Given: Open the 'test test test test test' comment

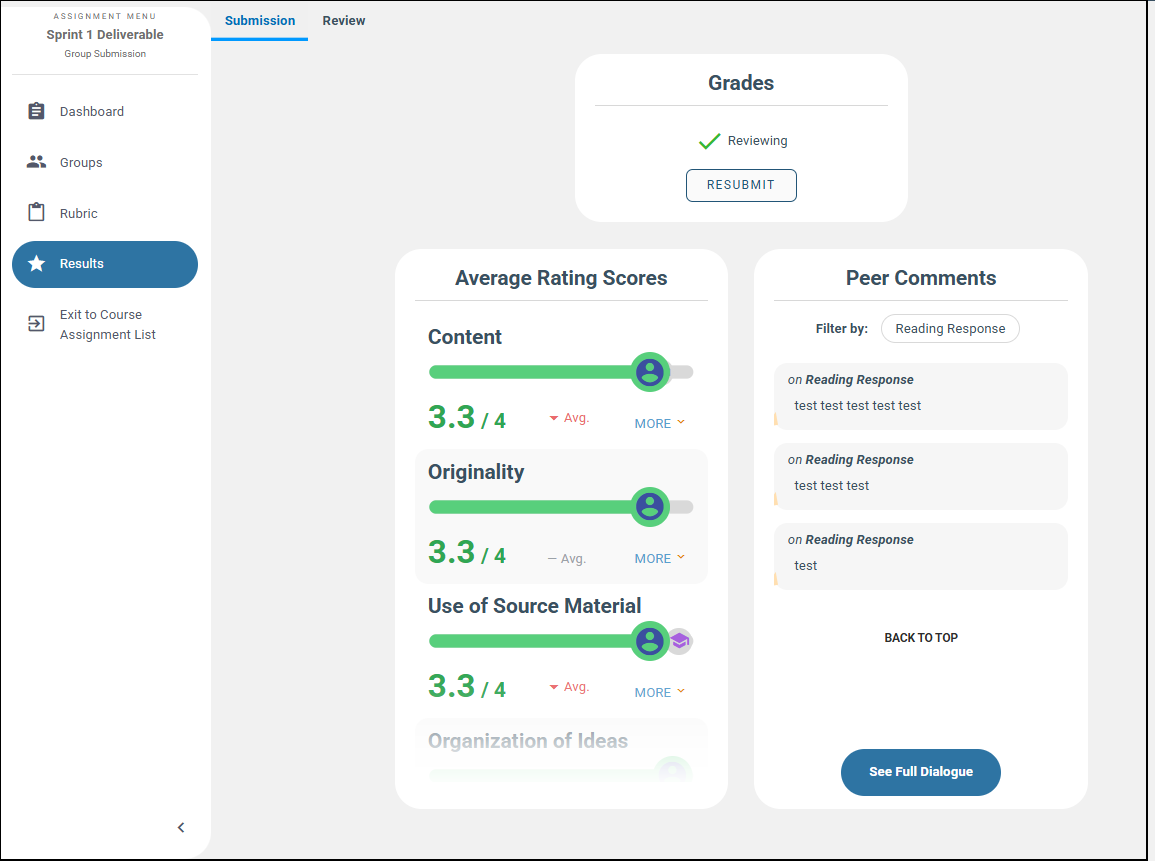Looking at the screenshot, I should (920, 396).
